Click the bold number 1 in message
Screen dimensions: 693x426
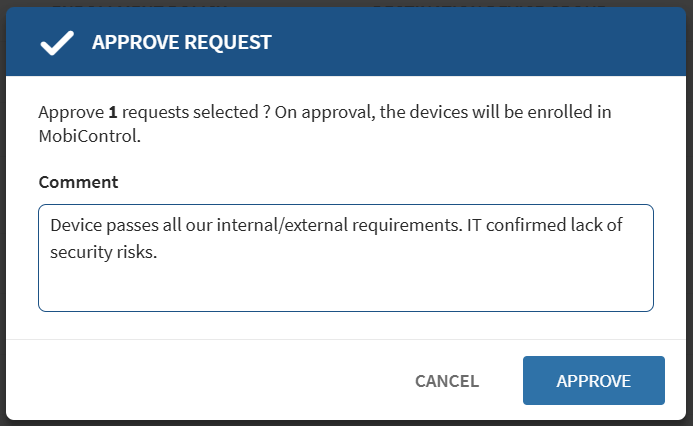click(112, 113)
